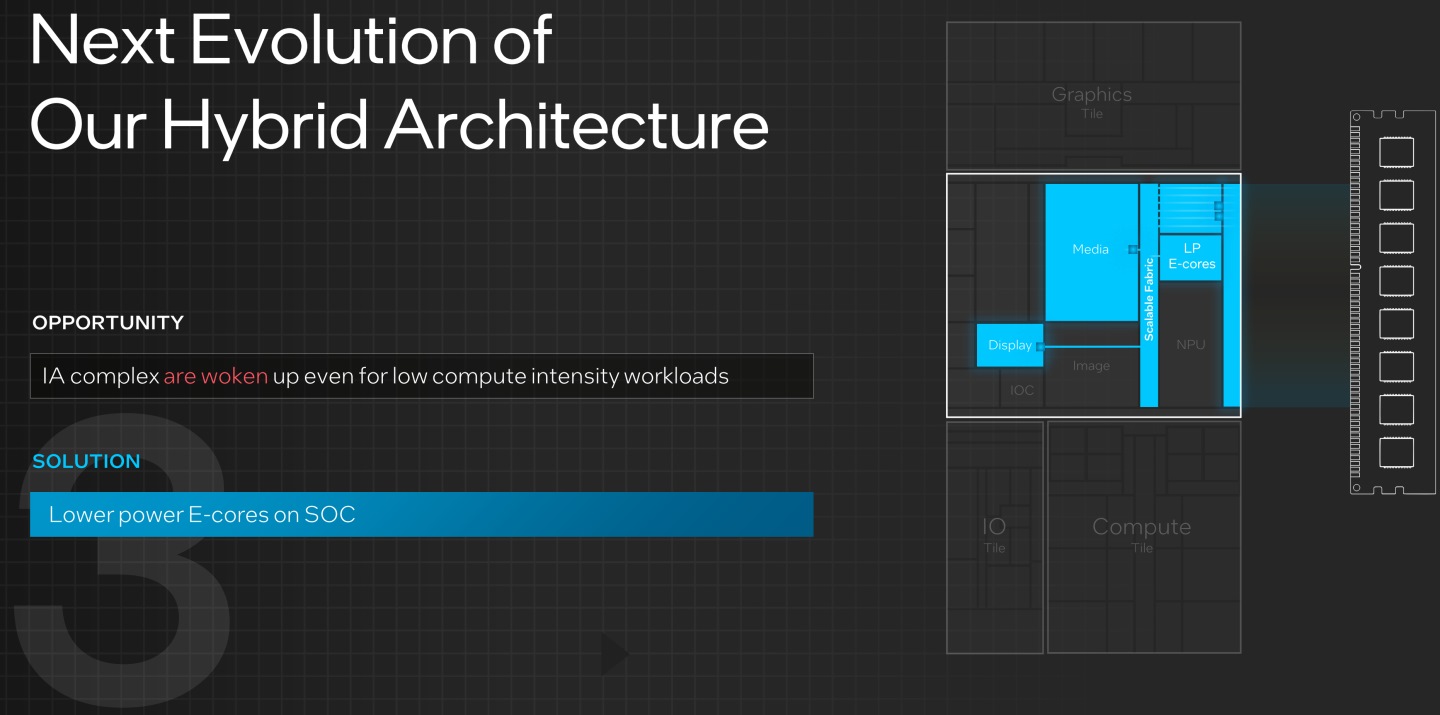Select the IO Tile
Viewport: 1440px width, 715px height.
pos(994,535)
